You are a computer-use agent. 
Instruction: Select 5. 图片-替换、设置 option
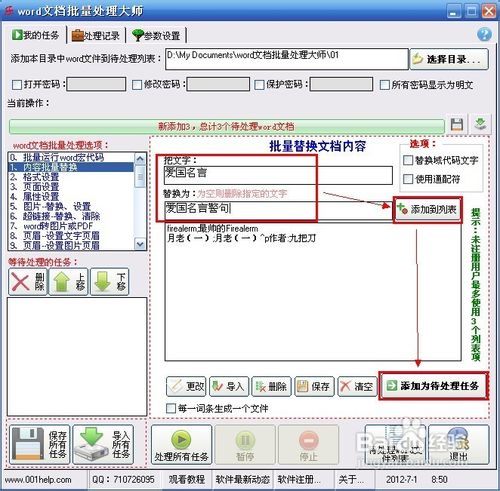[x=71, y=206]
